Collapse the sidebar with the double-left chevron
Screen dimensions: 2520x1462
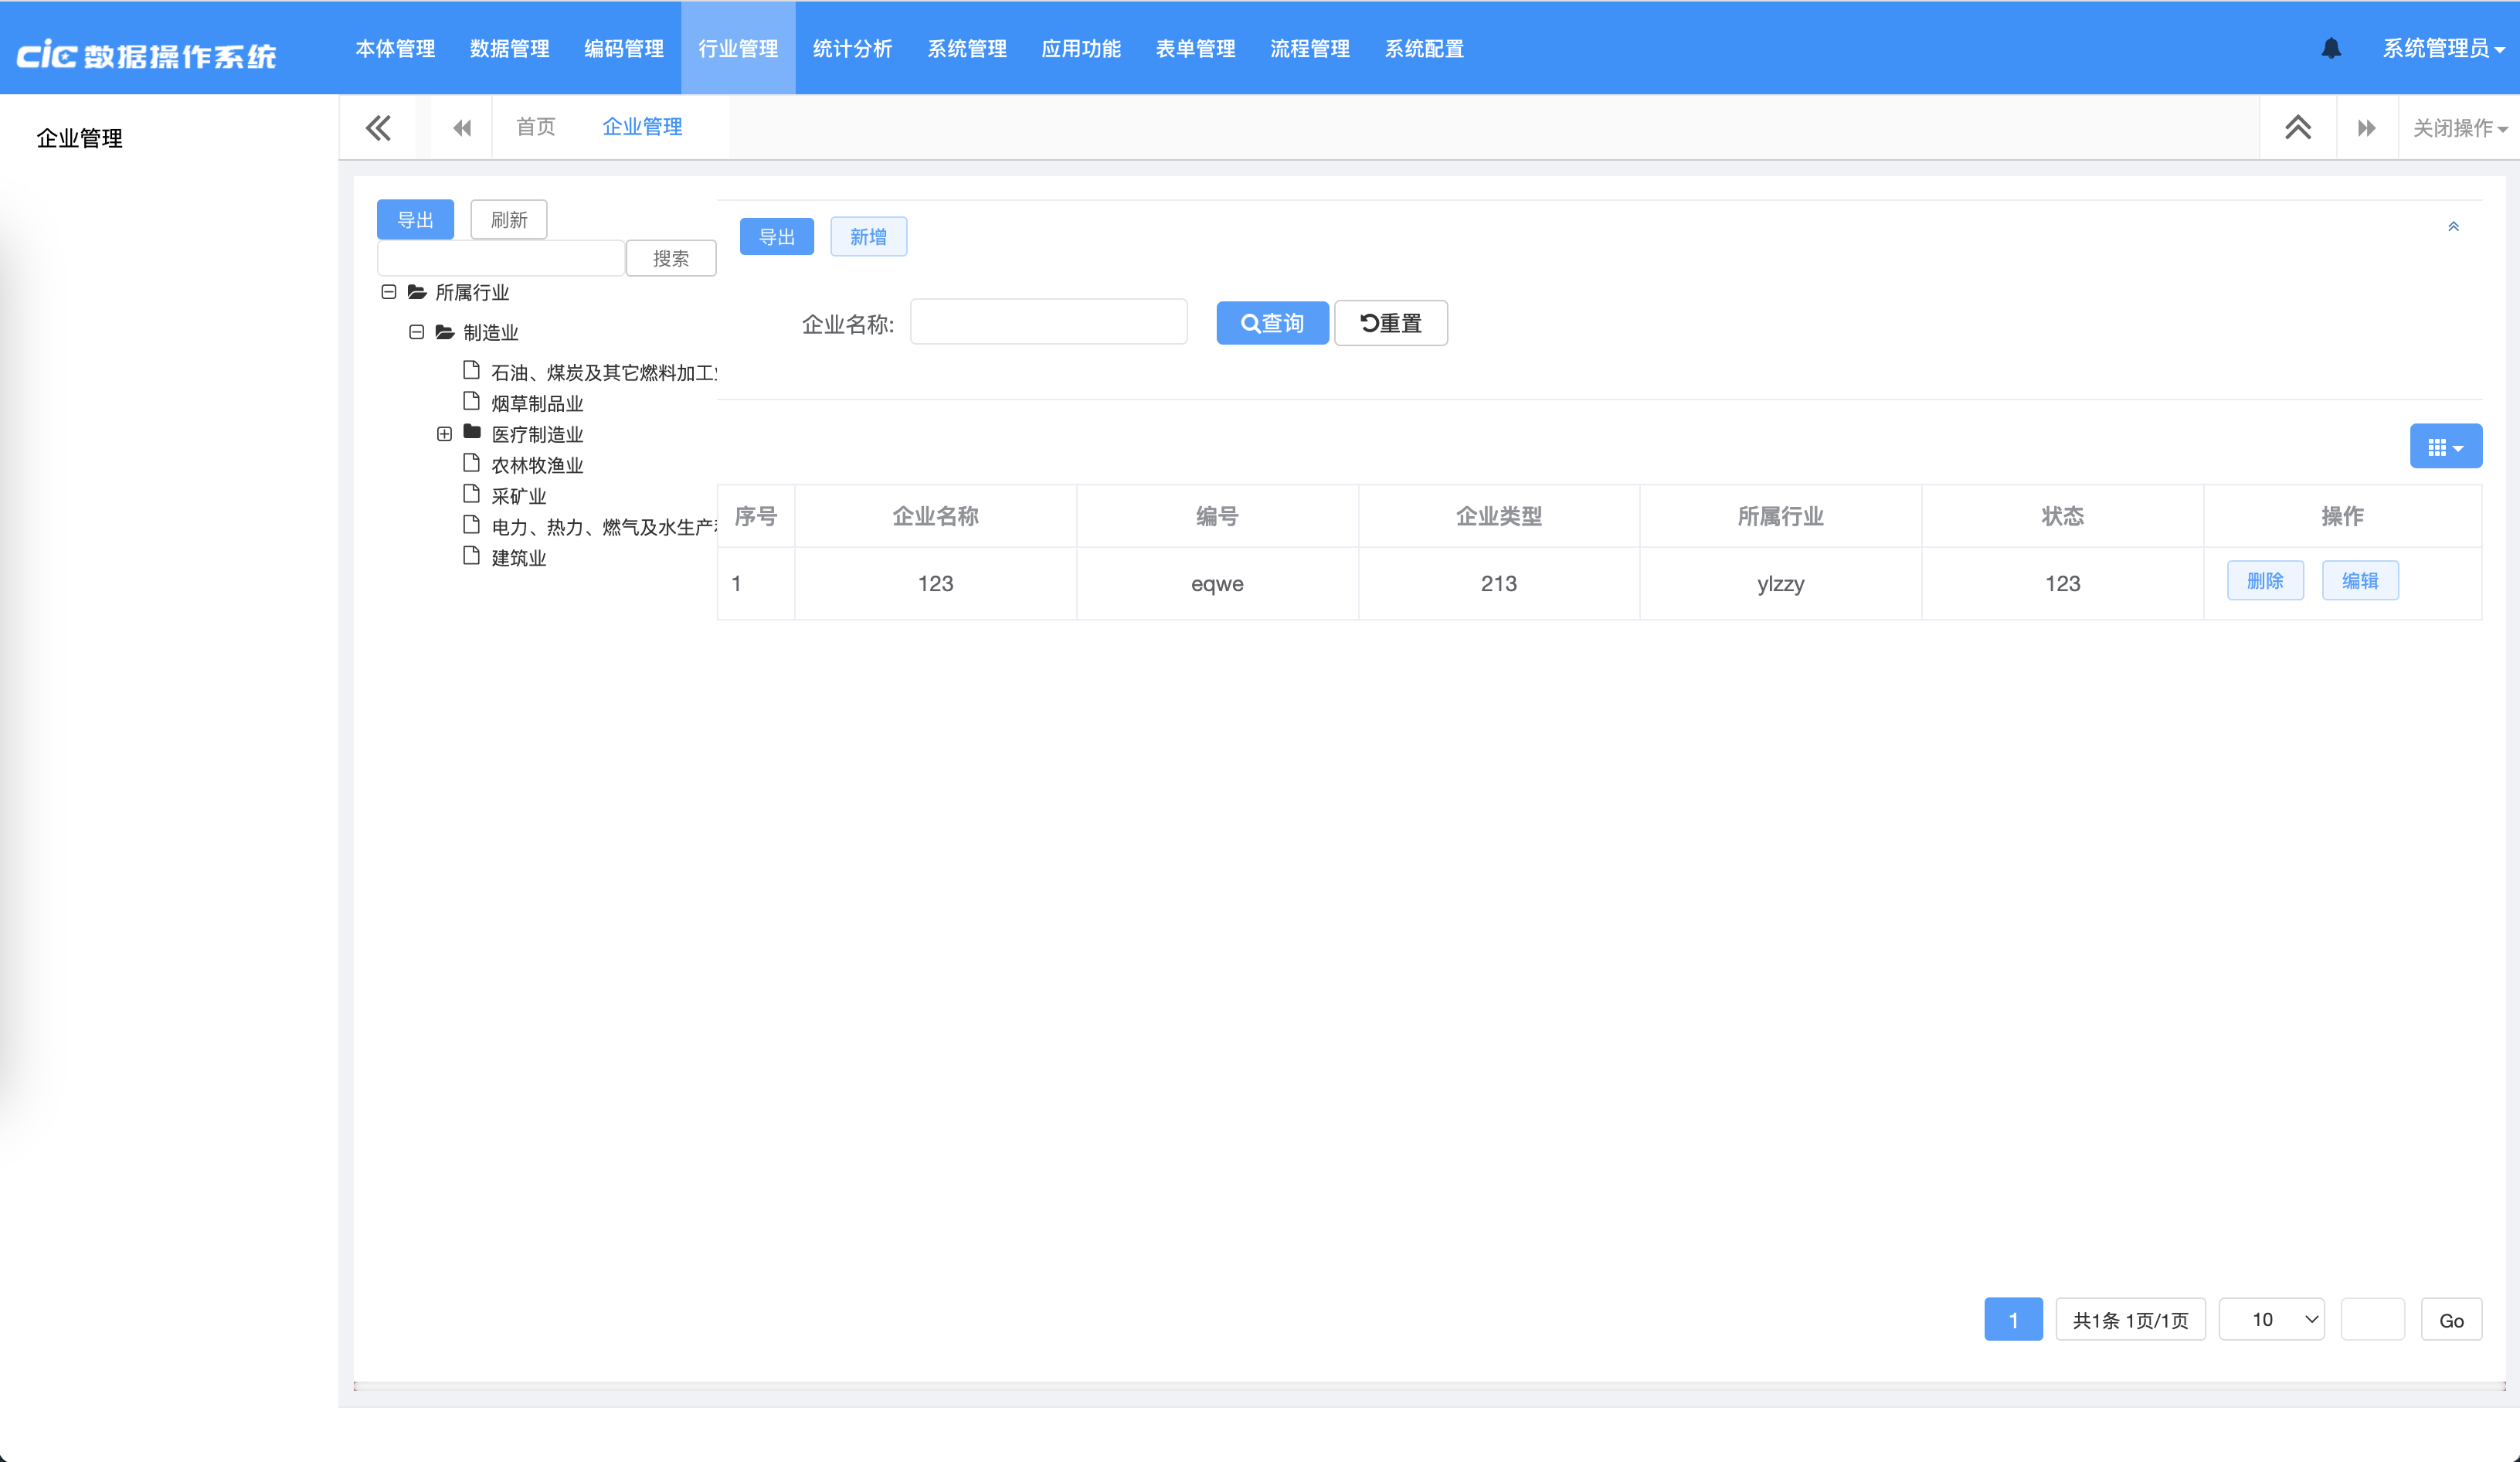click(x=378, y=128)
